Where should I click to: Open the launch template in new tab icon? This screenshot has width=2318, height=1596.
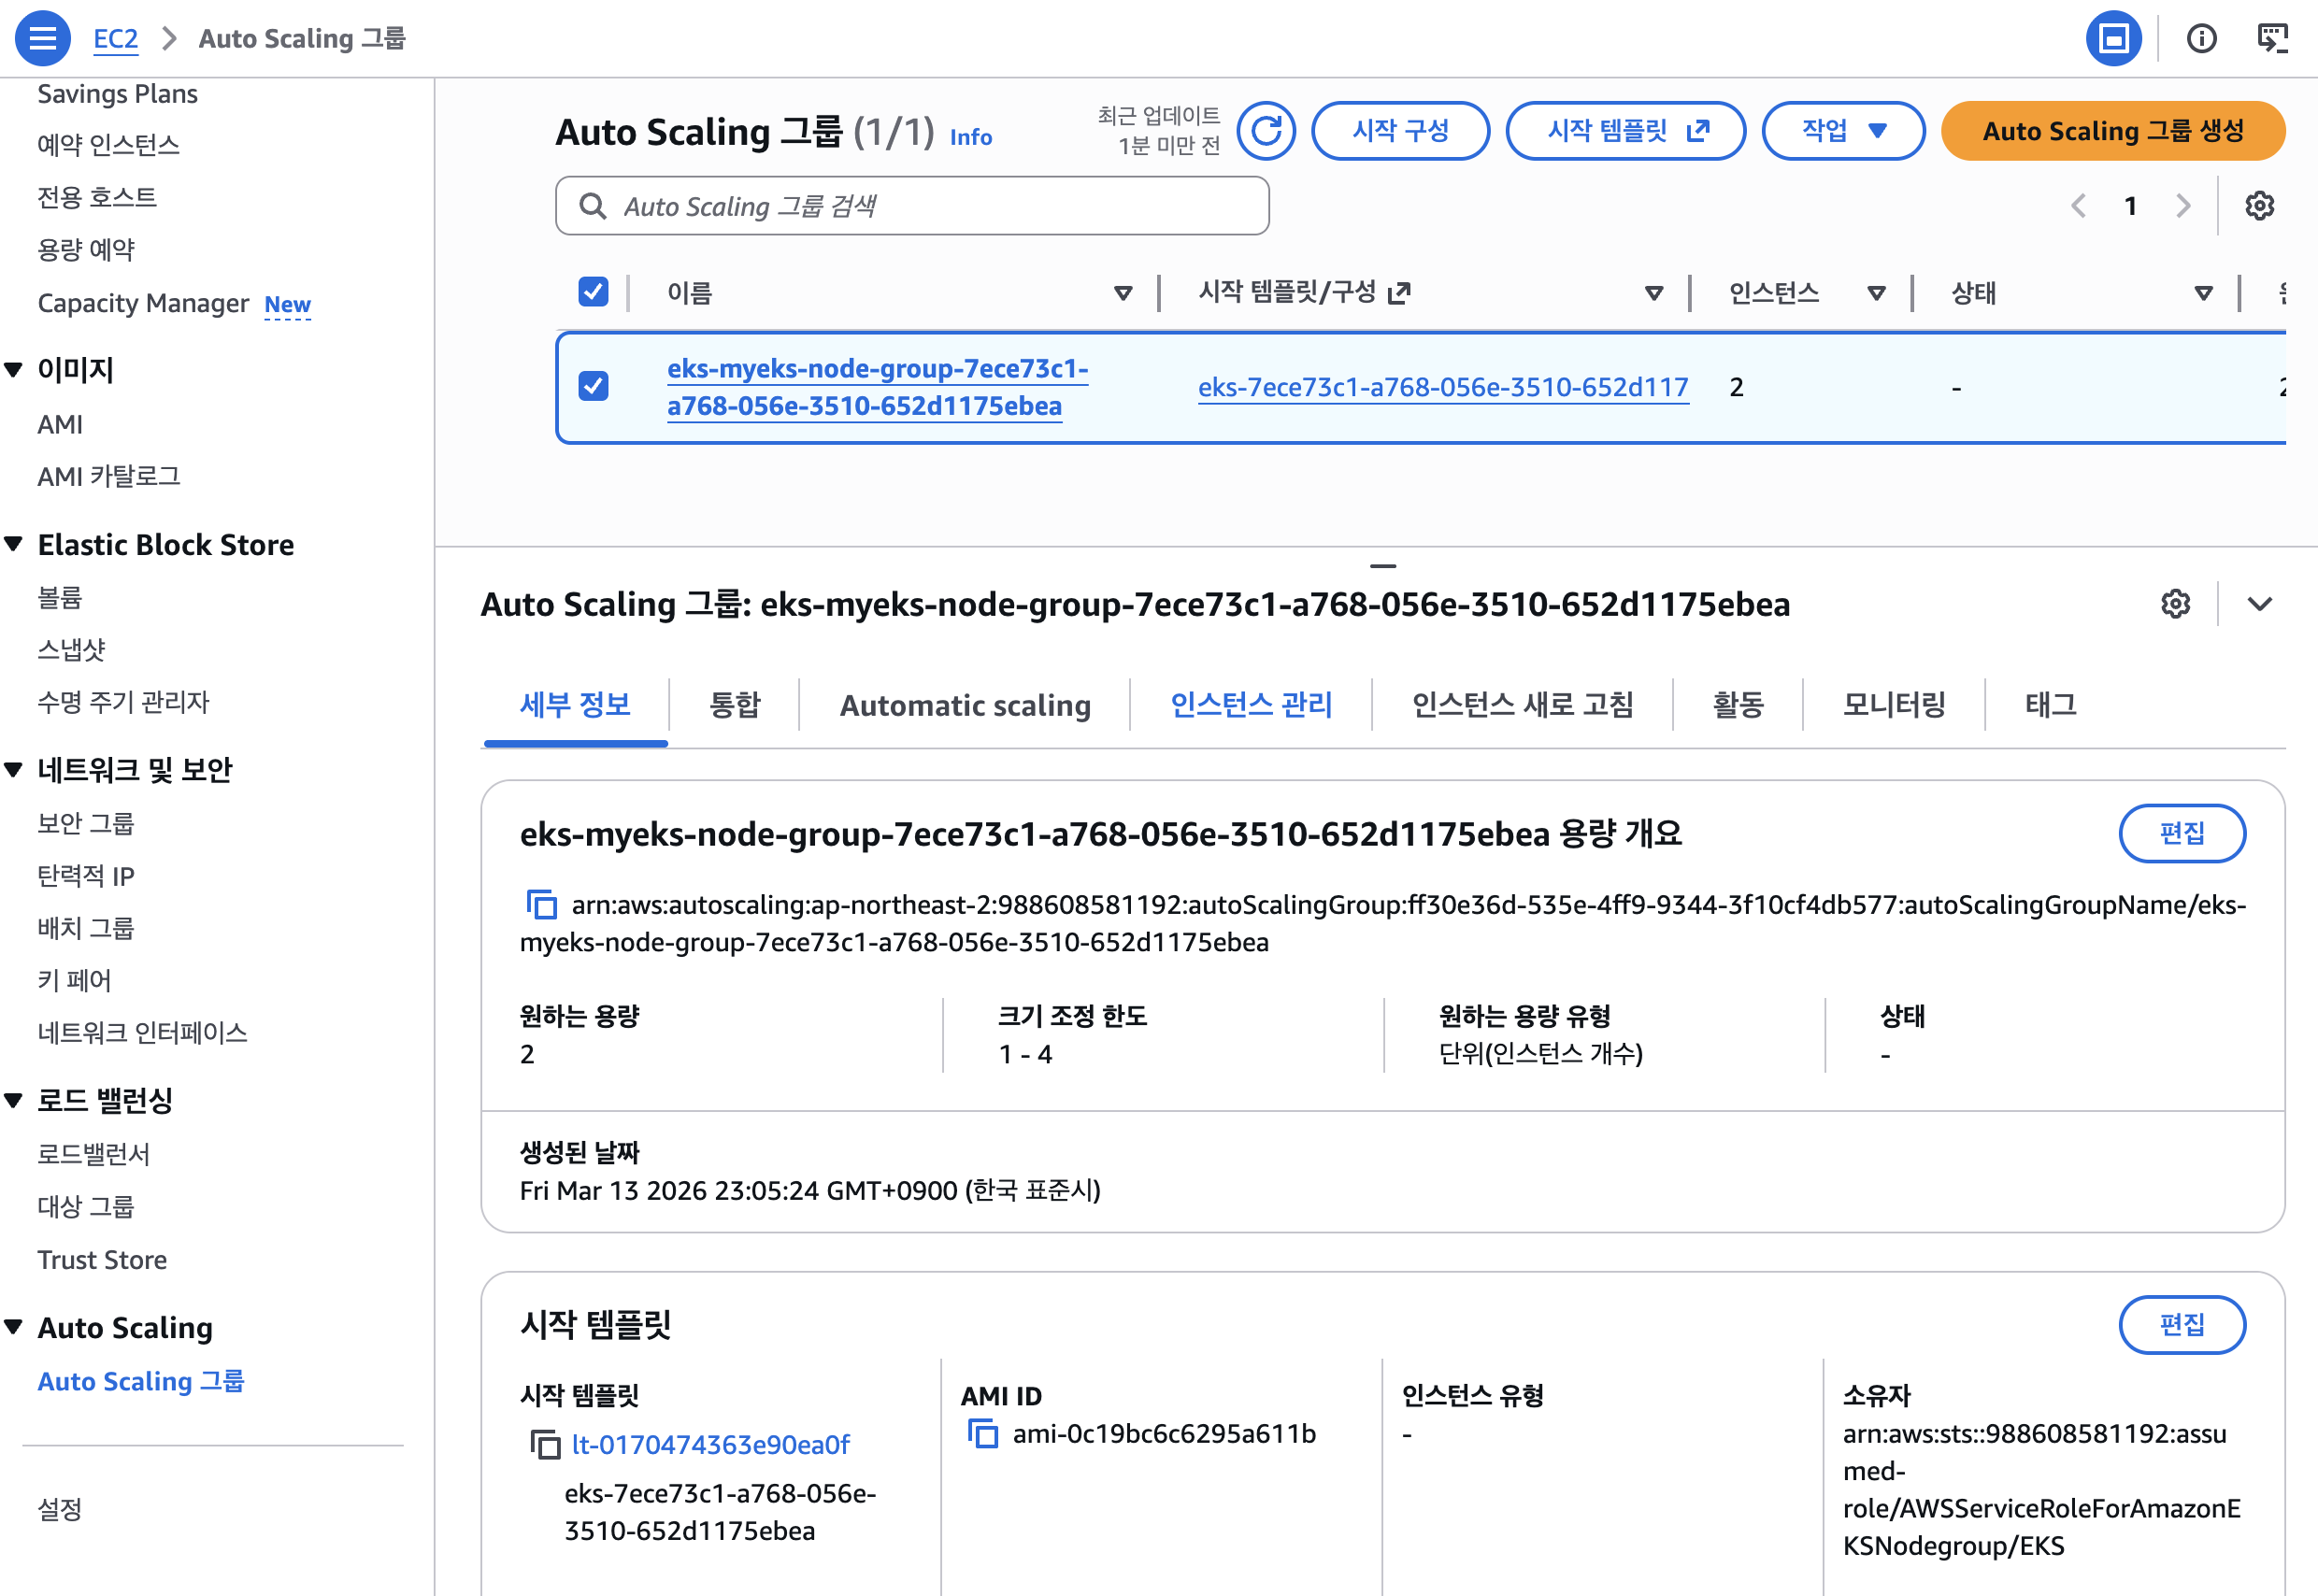(x=1699, y=129)
